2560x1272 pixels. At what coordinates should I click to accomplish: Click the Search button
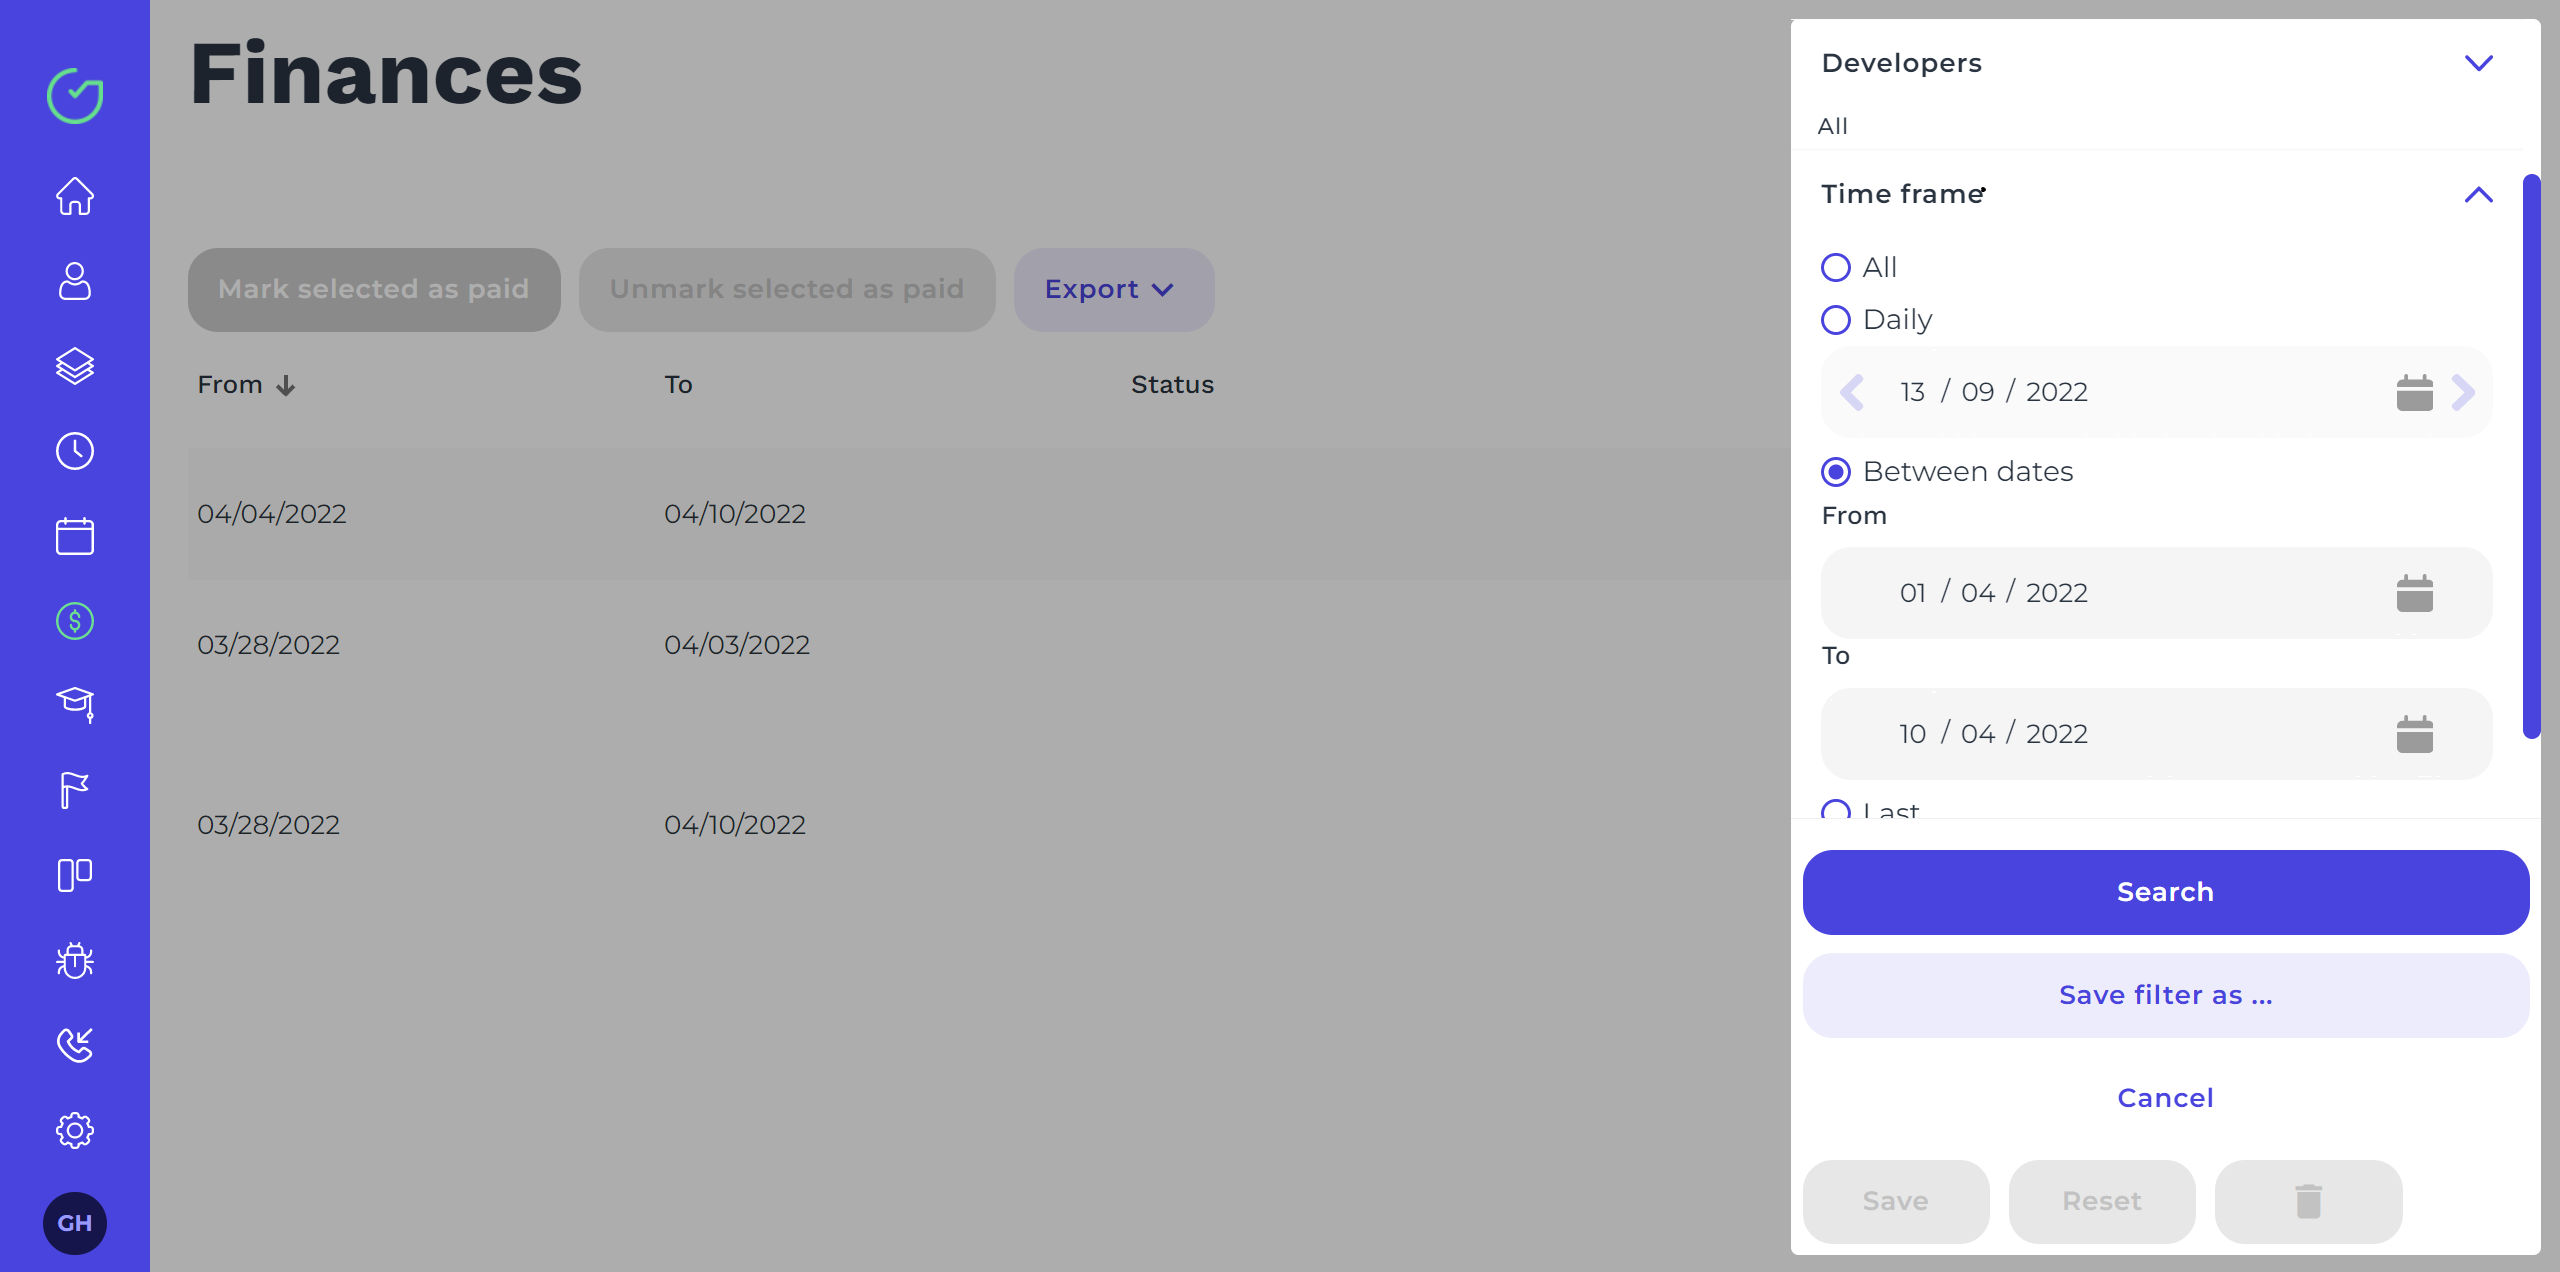point(2165,892)
